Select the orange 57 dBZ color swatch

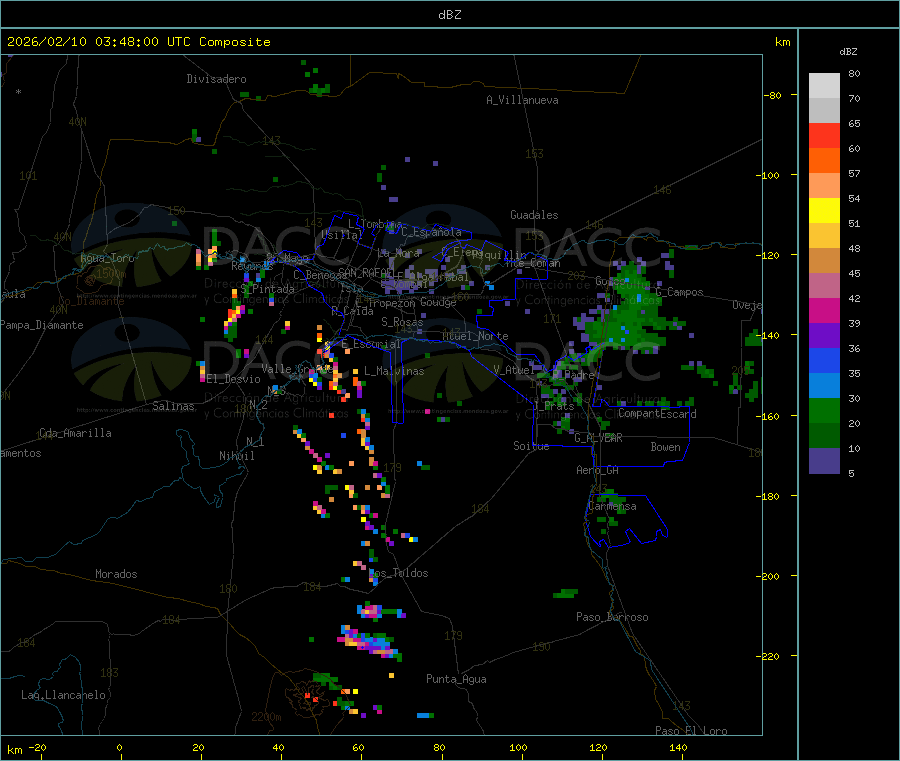pos(824,161)
